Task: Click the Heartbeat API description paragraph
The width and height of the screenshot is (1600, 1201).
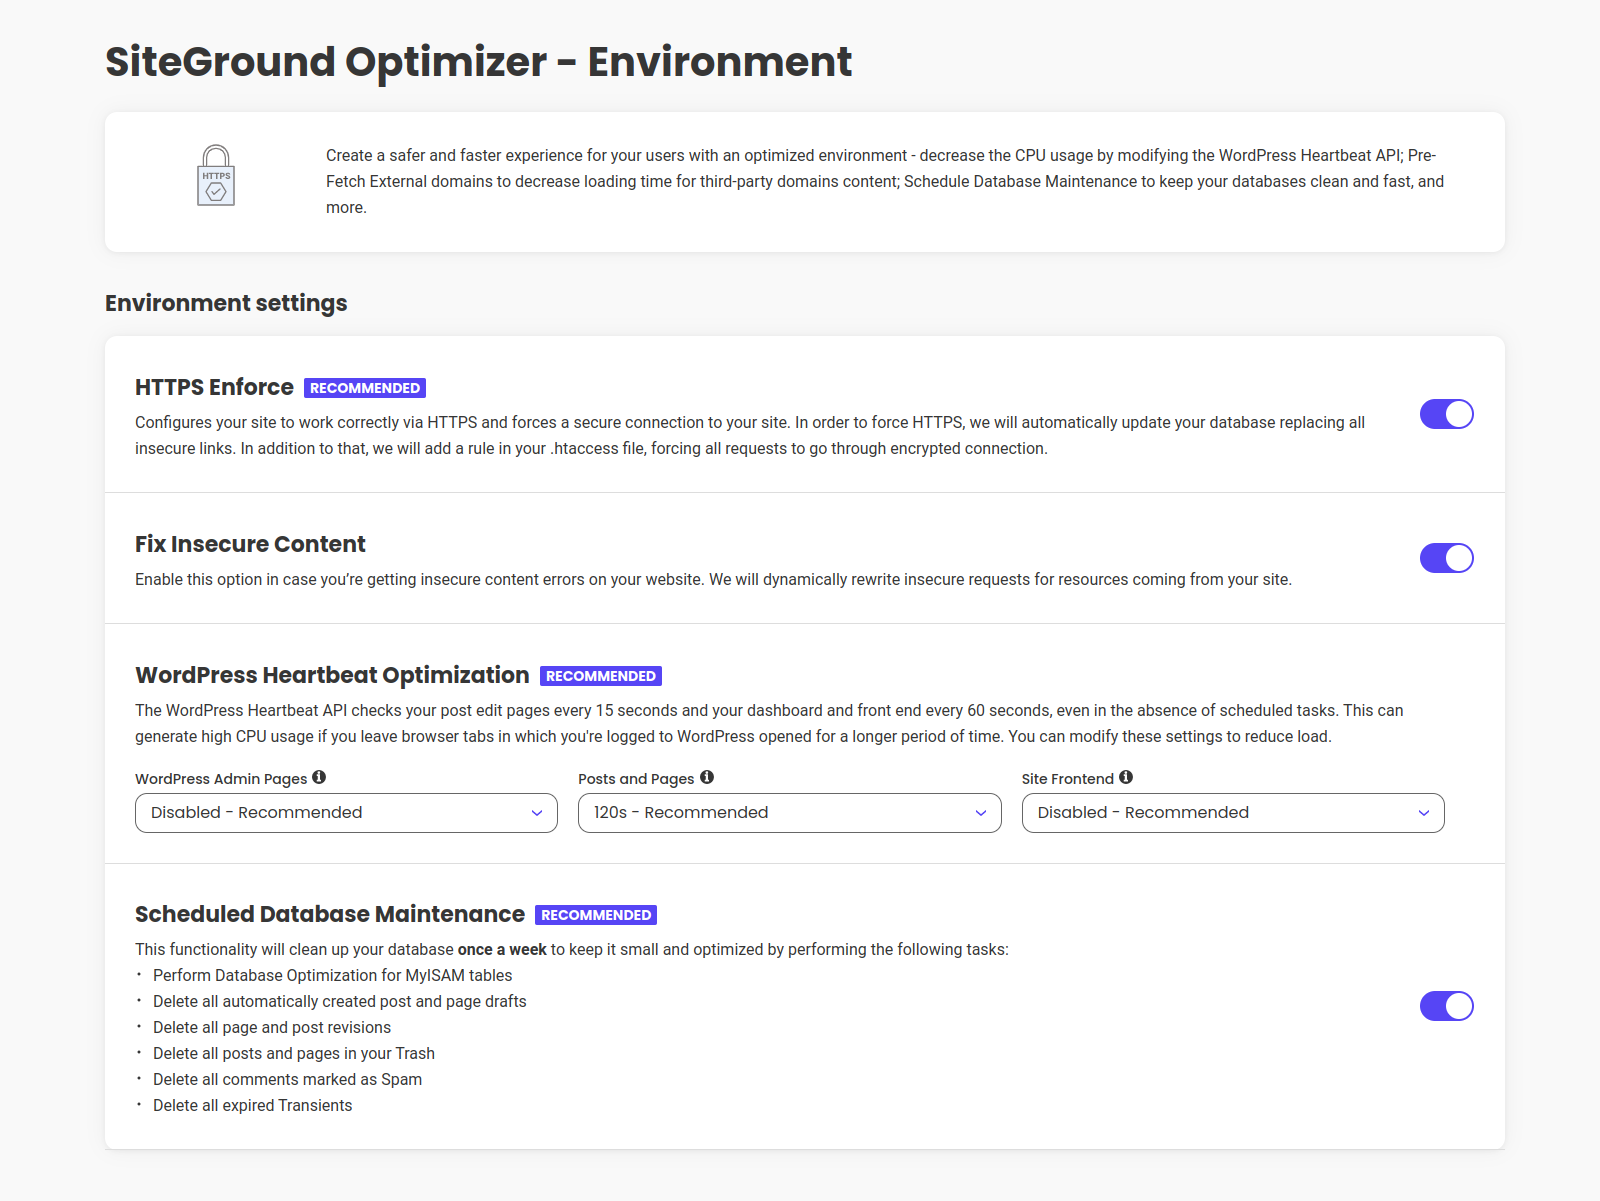Action: coord(769,723)
